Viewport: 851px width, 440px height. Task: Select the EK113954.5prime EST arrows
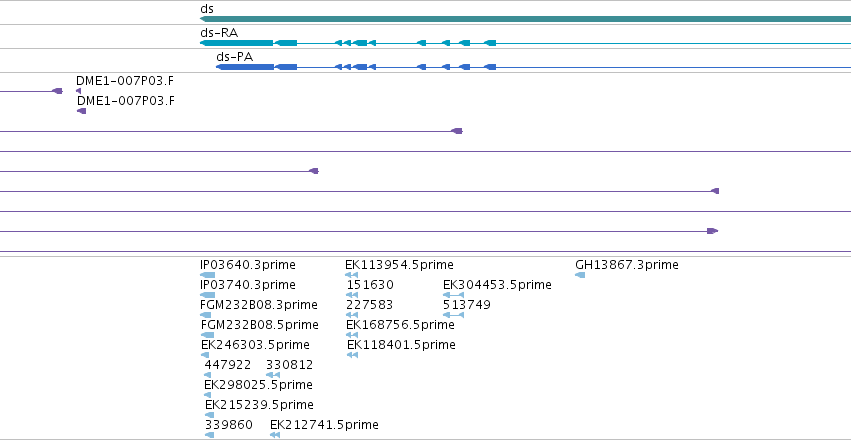[x=352, y=275]
